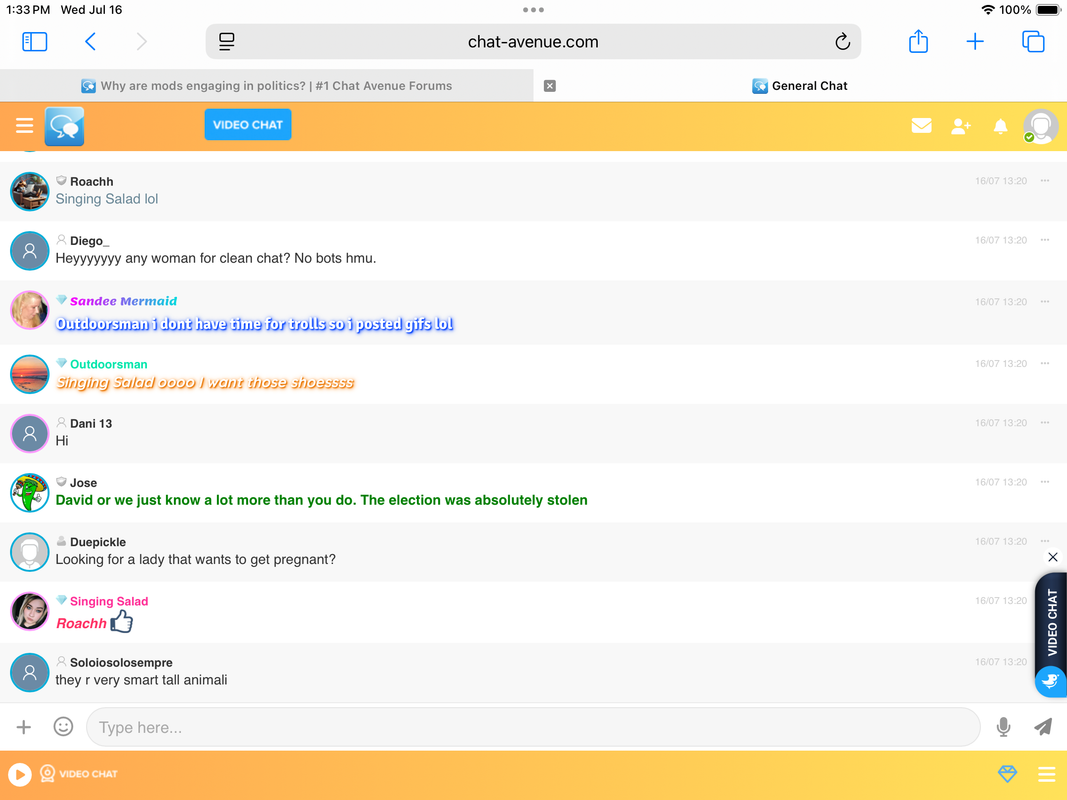Click the username Sandee Mermaid

point(123,301)
